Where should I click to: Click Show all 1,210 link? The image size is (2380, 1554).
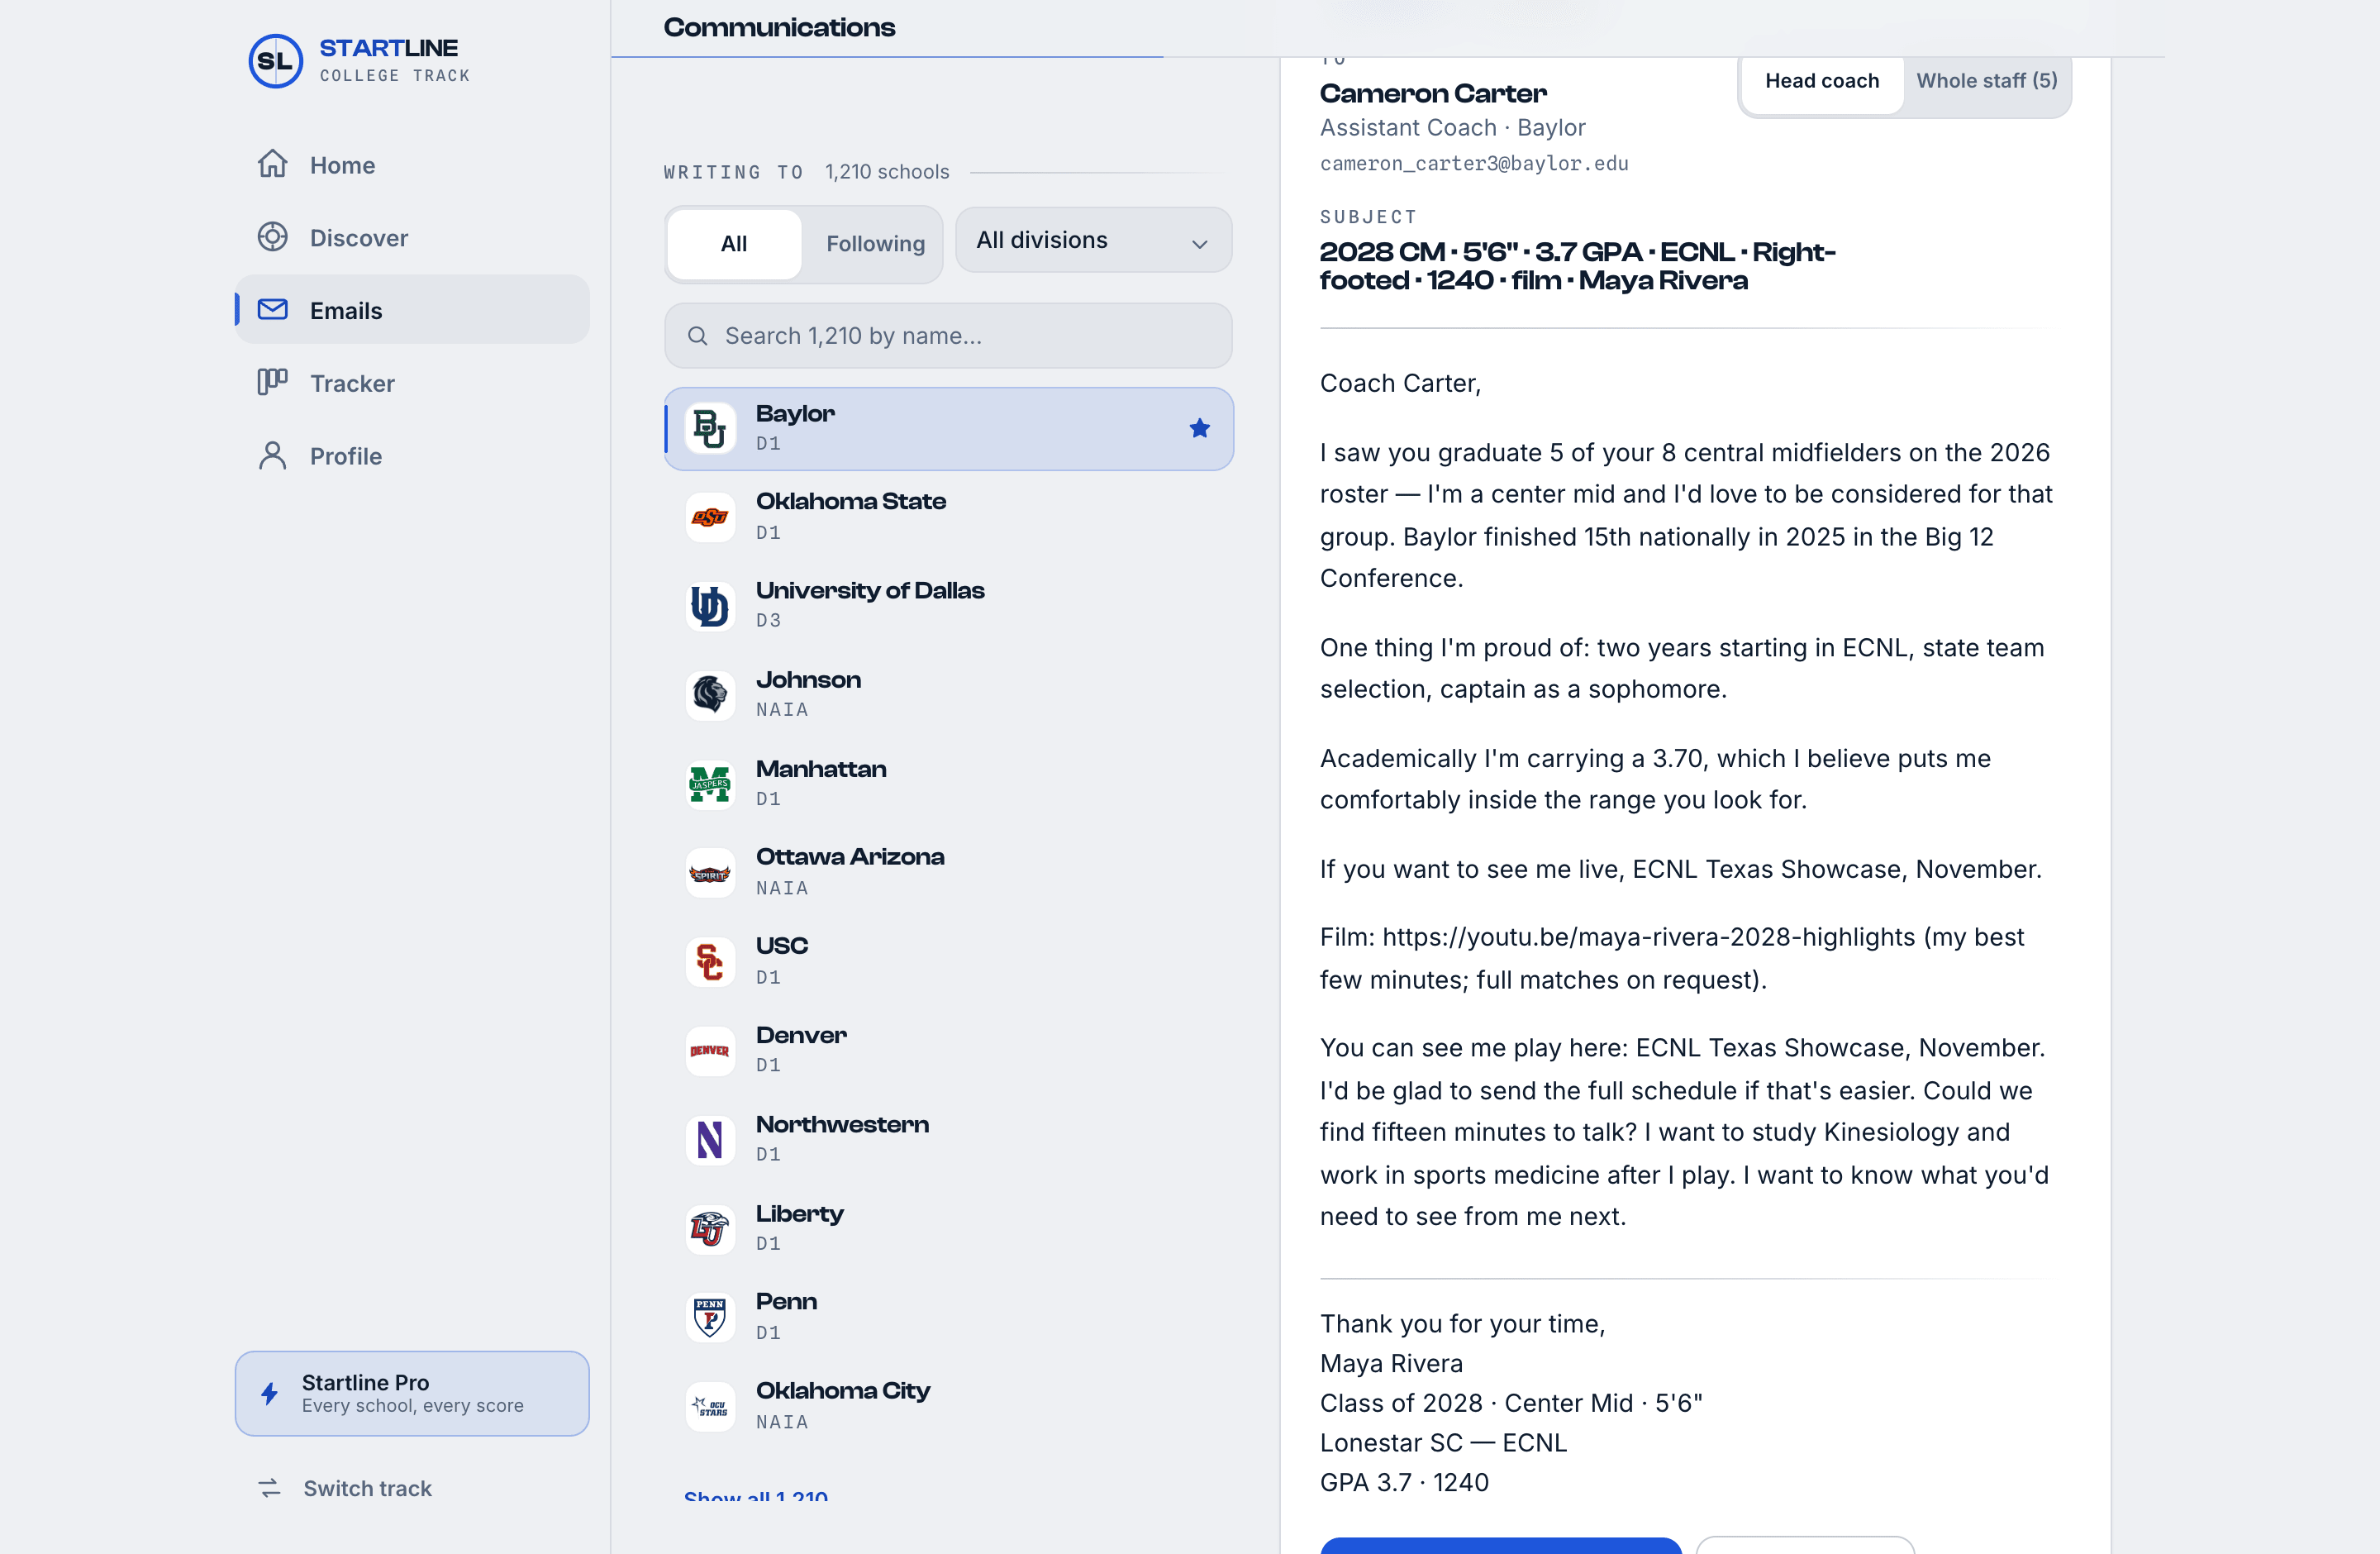click(x=756, y=1495)
